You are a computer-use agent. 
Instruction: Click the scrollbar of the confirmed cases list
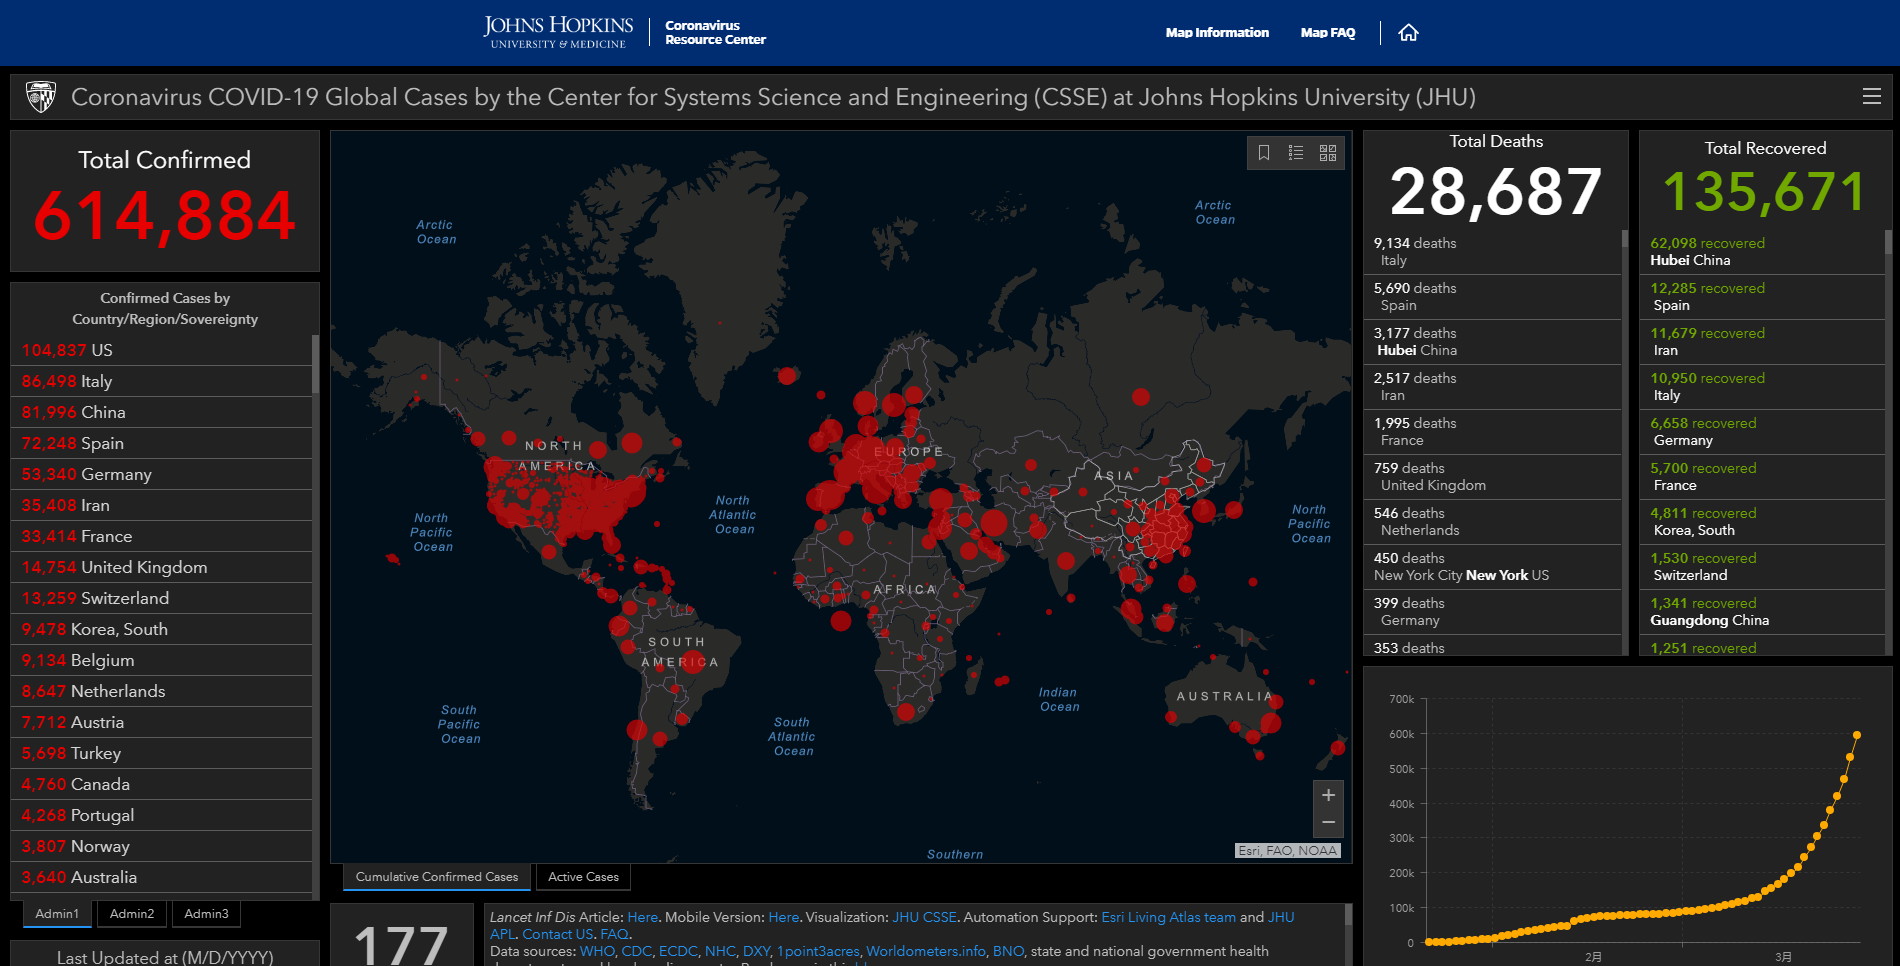coord(316,364)
